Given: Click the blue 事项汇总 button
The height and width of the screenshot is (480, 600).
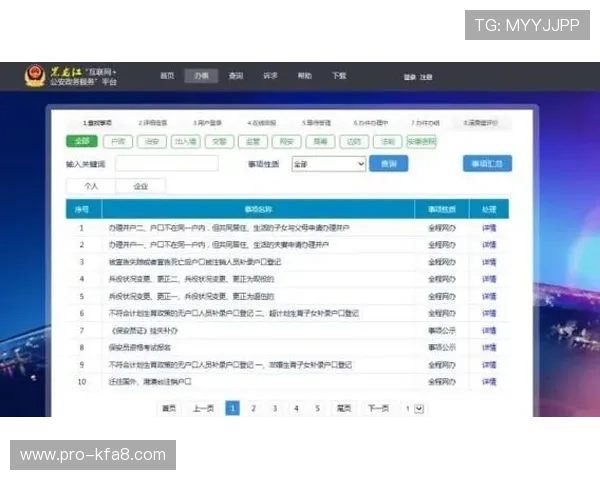Looking at the screenshot, I should pos(487,164).
